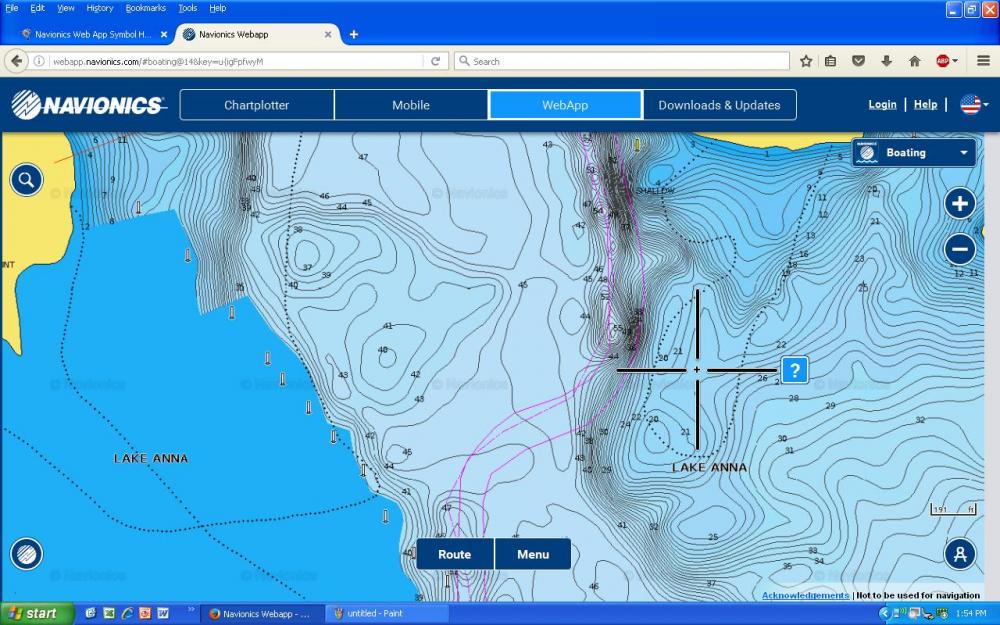Open the History menu
The image size is (1000, 625).
[x=99, y=8]
